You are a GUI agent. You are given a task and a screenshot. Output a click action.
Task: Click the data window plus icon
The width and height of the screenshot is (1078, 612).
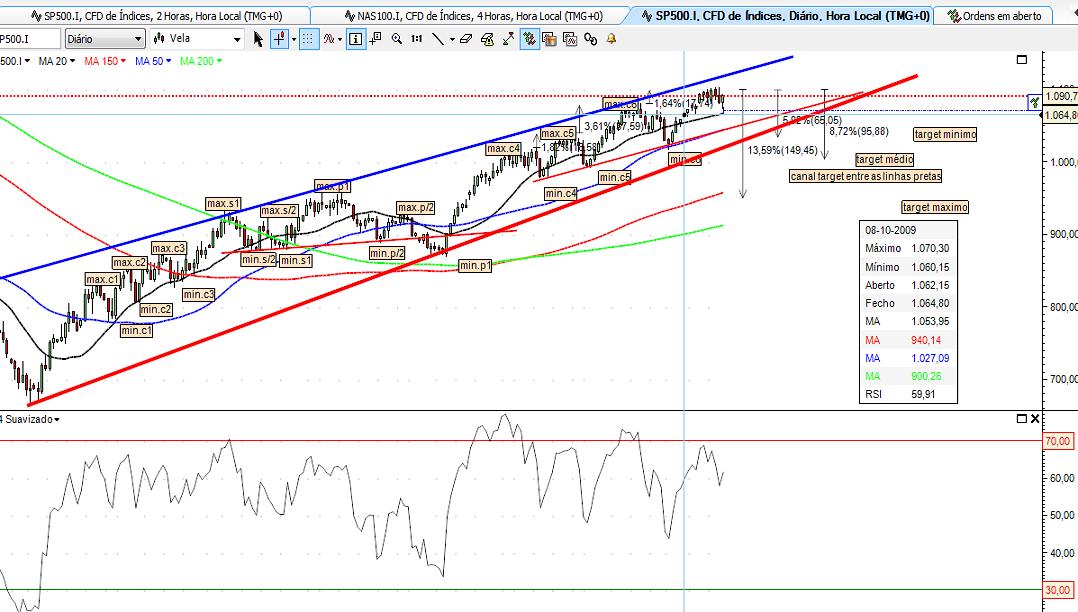[x=375, y=39]
